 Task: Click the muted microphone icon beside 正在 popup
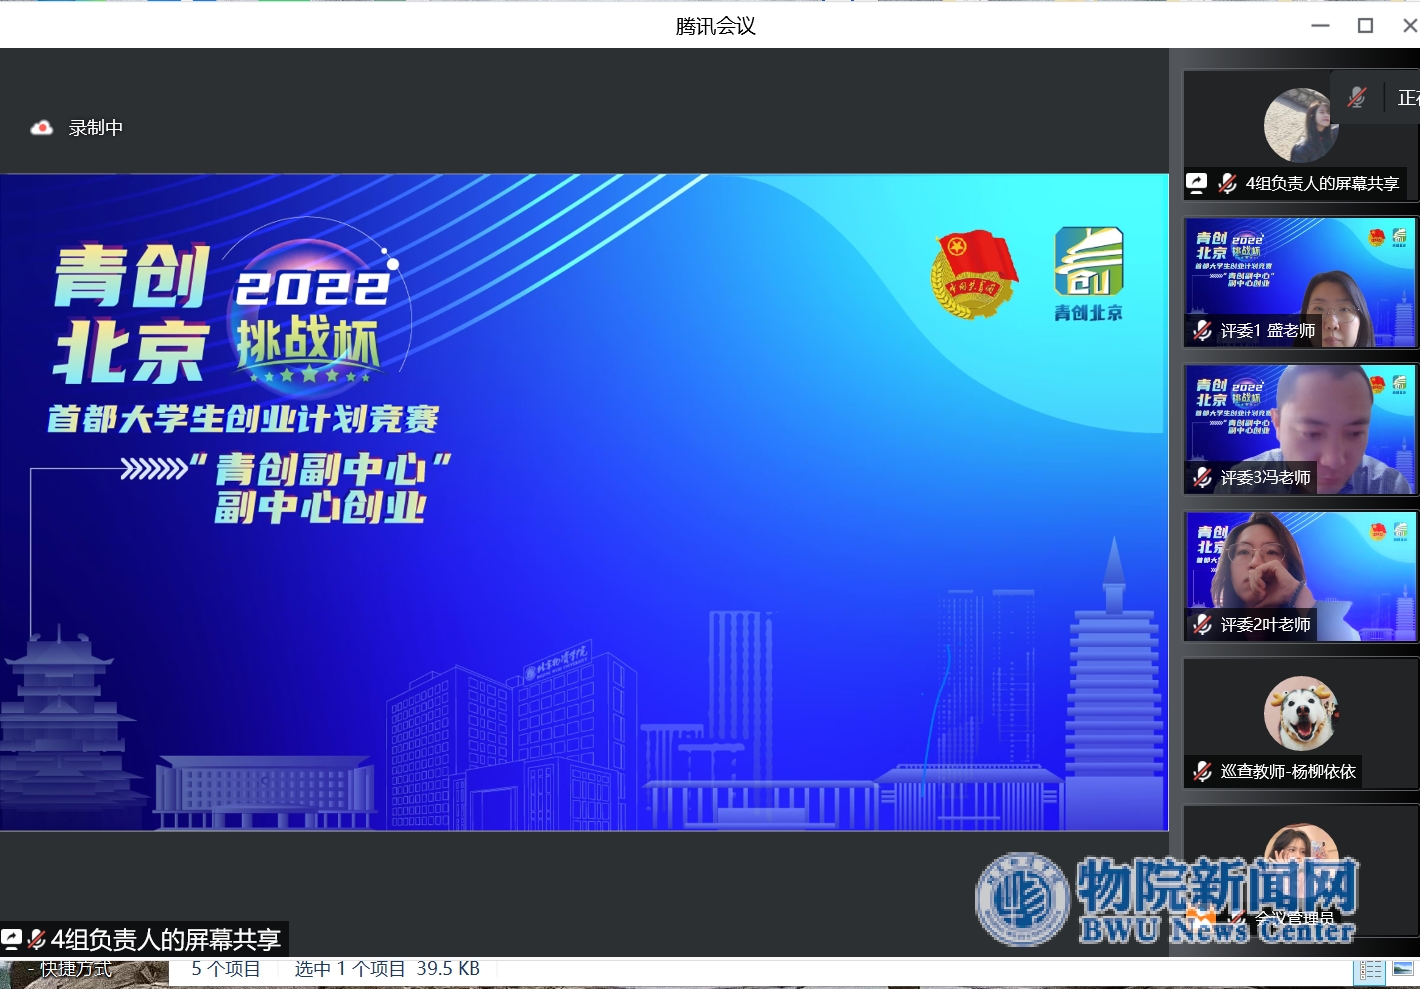coord(1357,97)
